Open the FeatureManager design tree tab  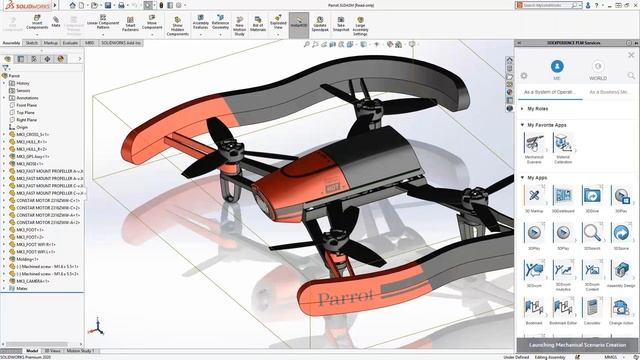pos(7,59)
